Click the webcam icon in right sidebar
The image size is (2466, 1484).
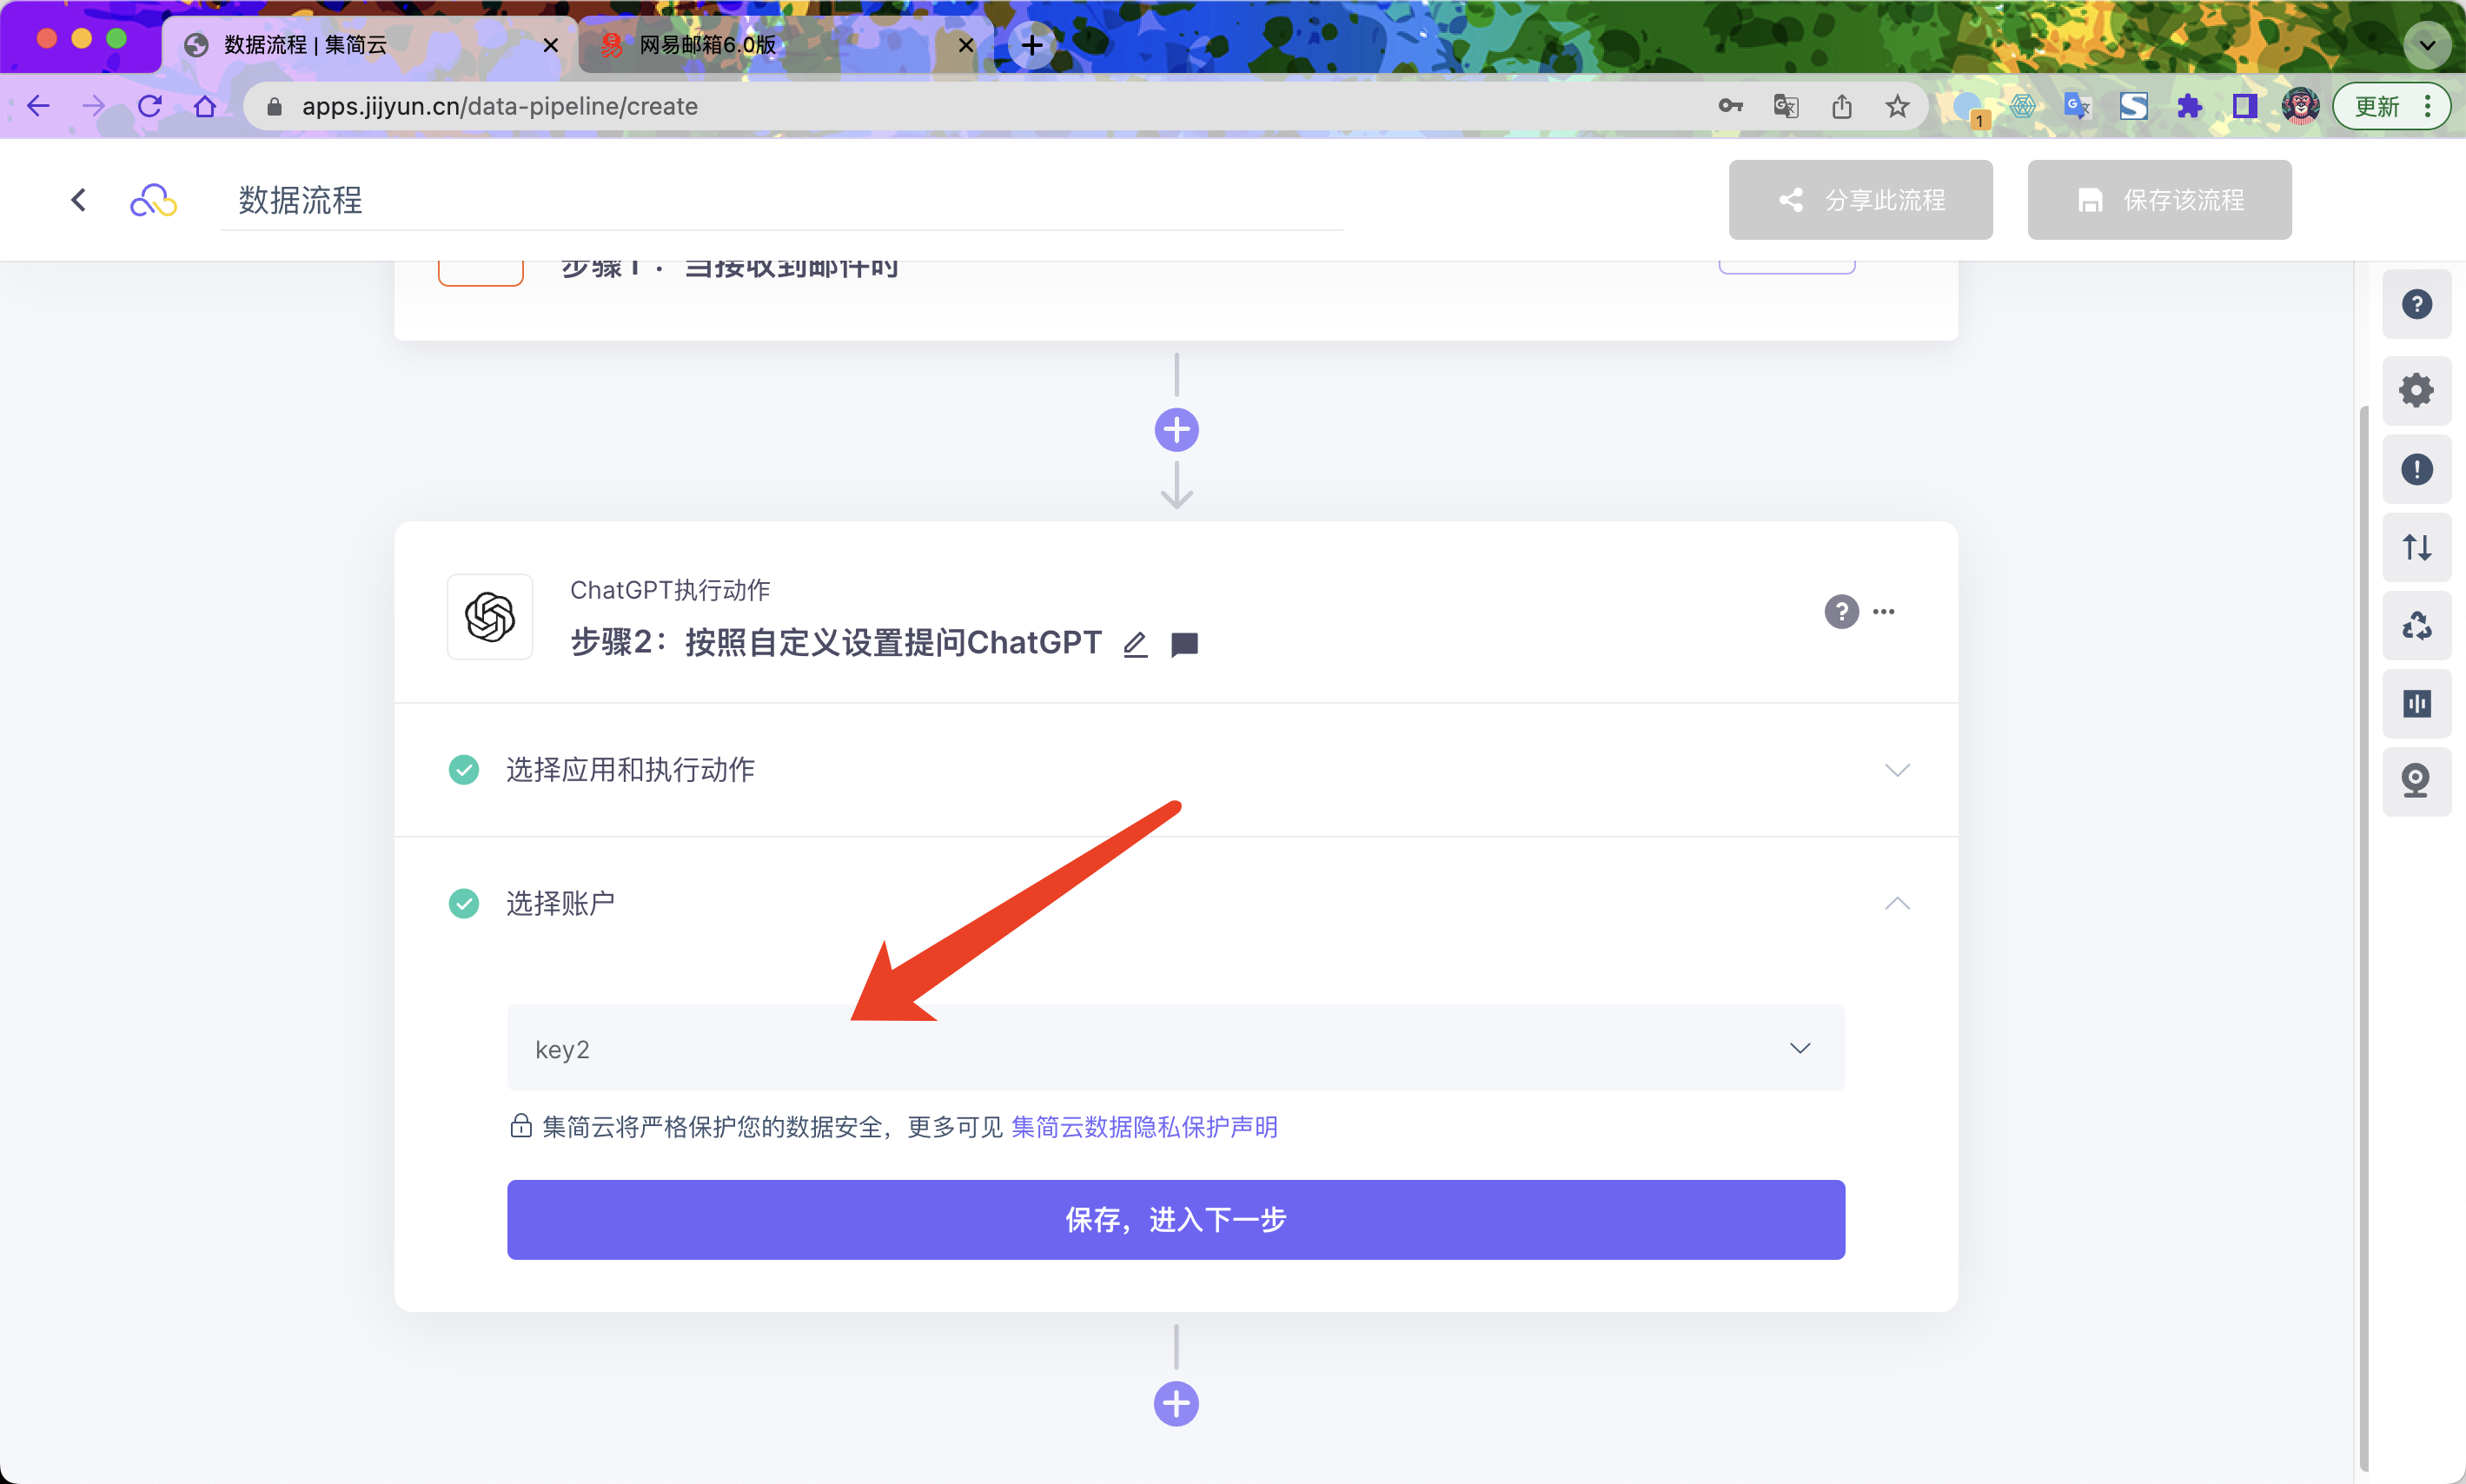pyautogui.click(x=2416, y=781)
